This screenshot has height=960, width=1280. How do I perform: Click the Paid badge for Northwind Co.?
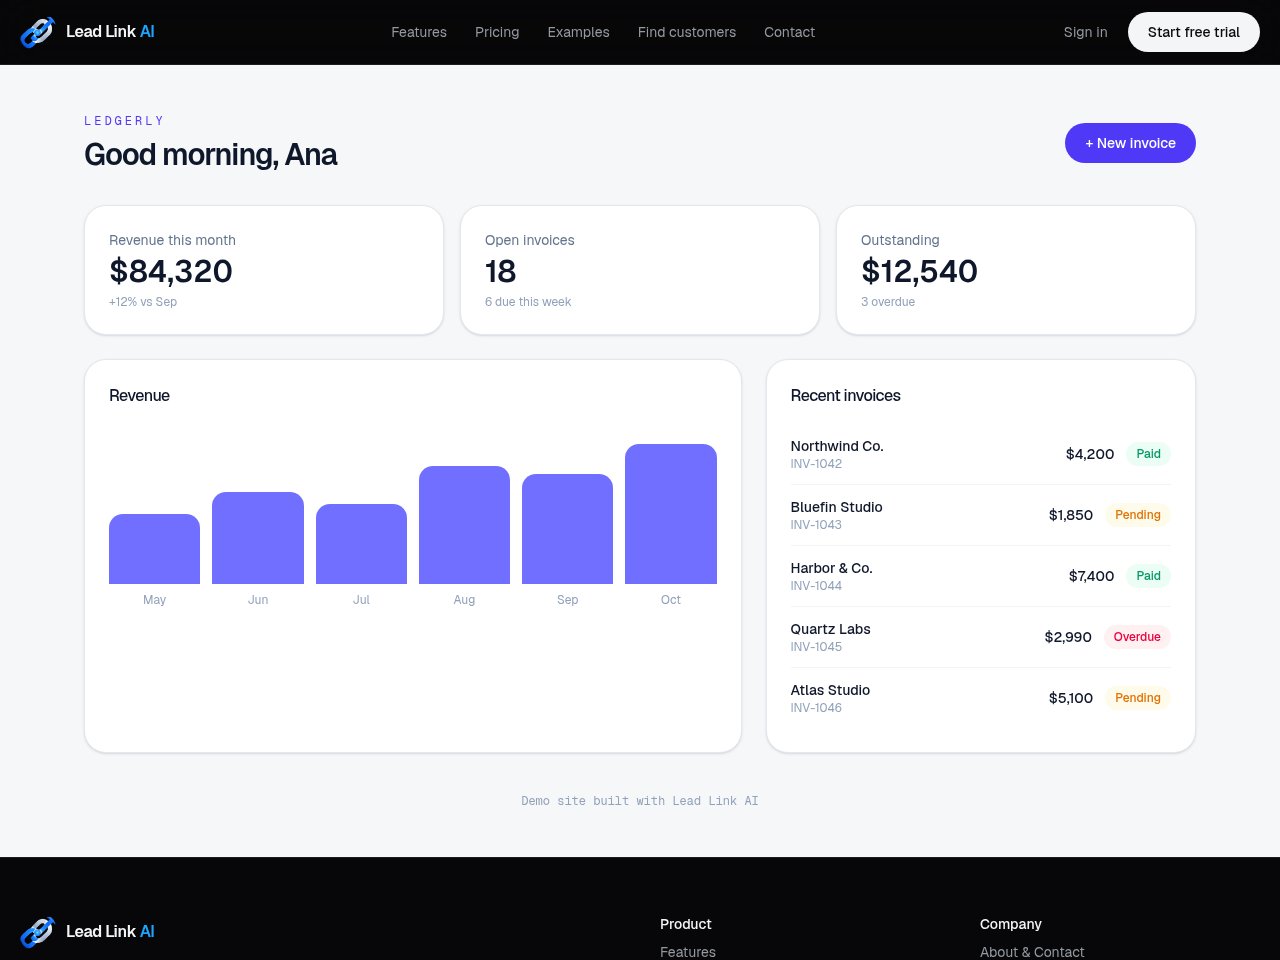(1148, 454)
